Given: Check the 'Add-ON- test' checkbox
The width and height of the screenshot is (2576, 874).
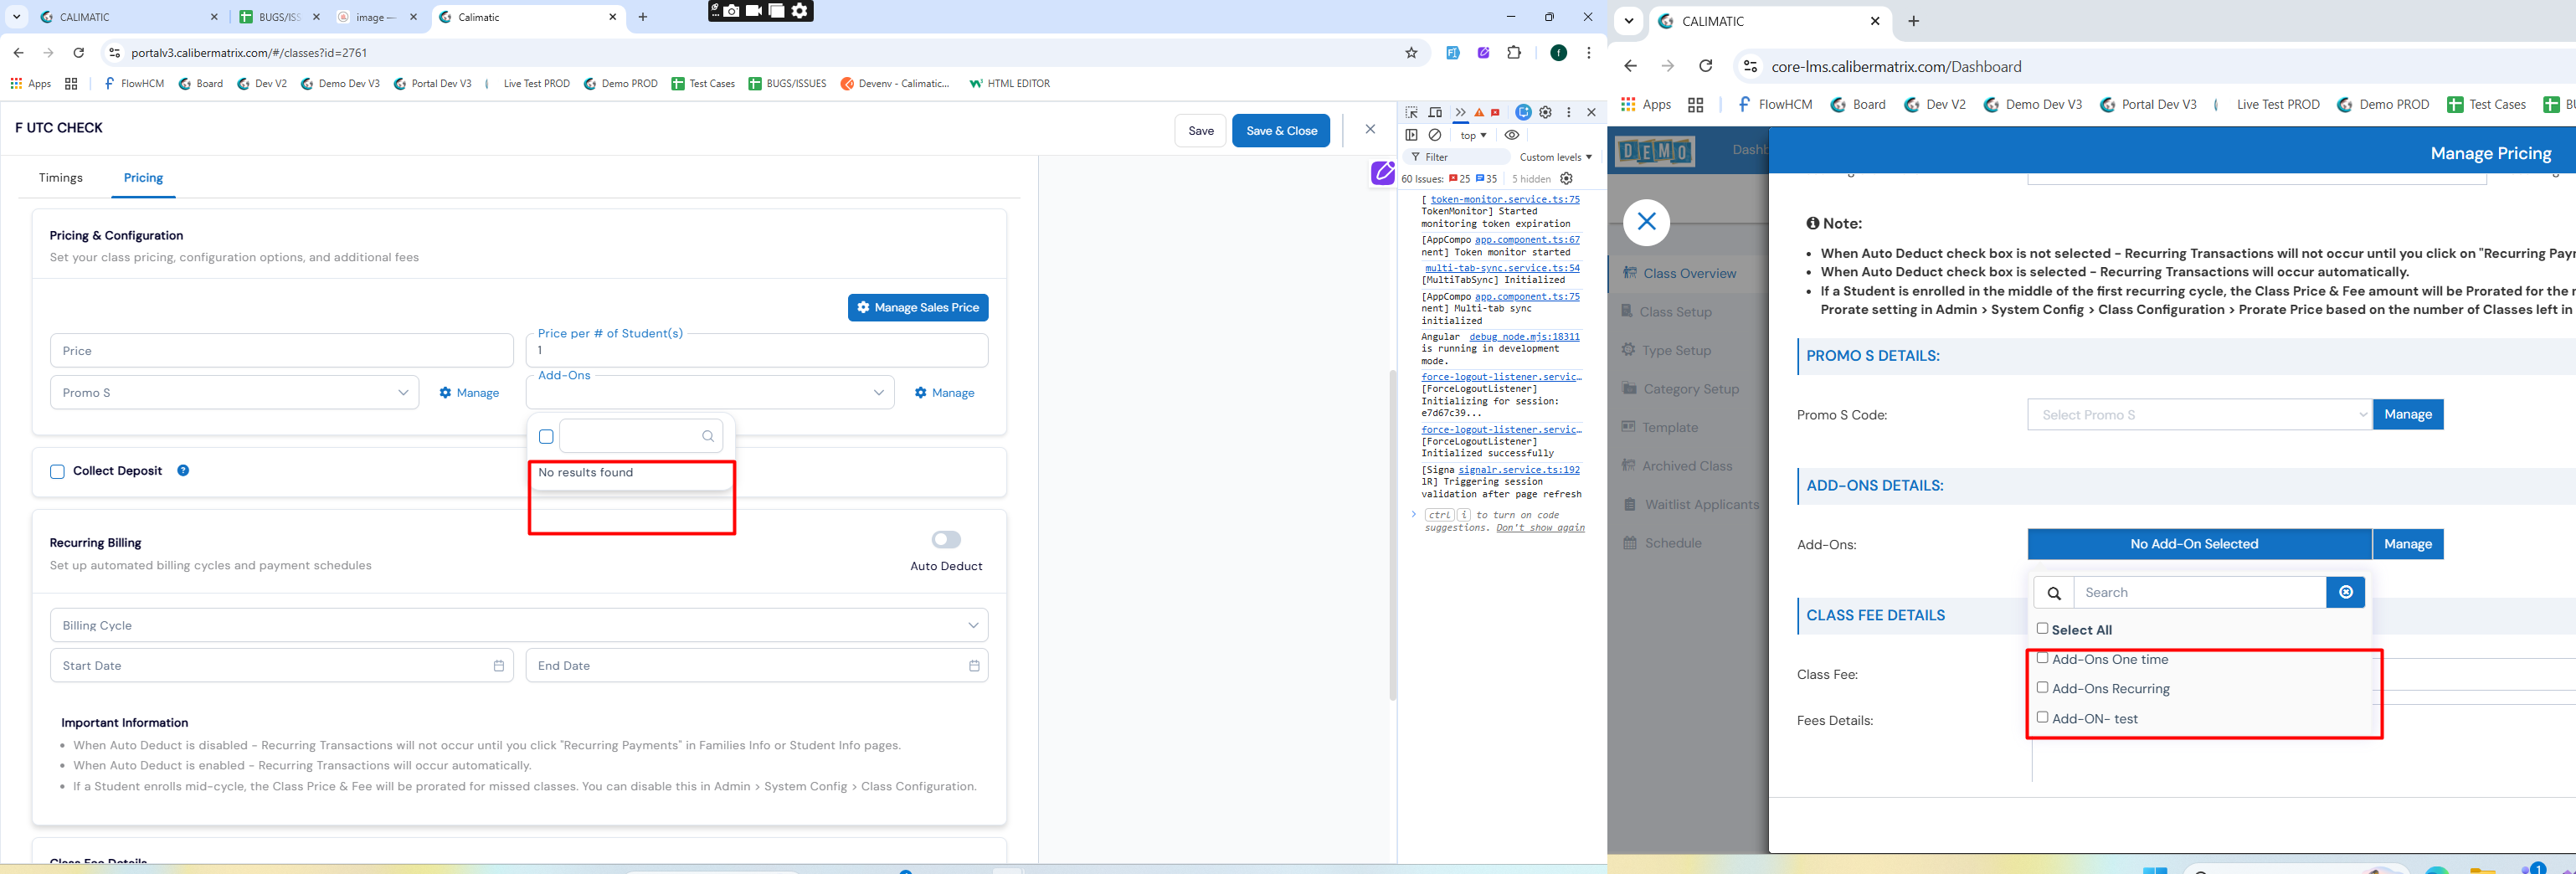Looking at the screenshot, I should coord(2042,717).
